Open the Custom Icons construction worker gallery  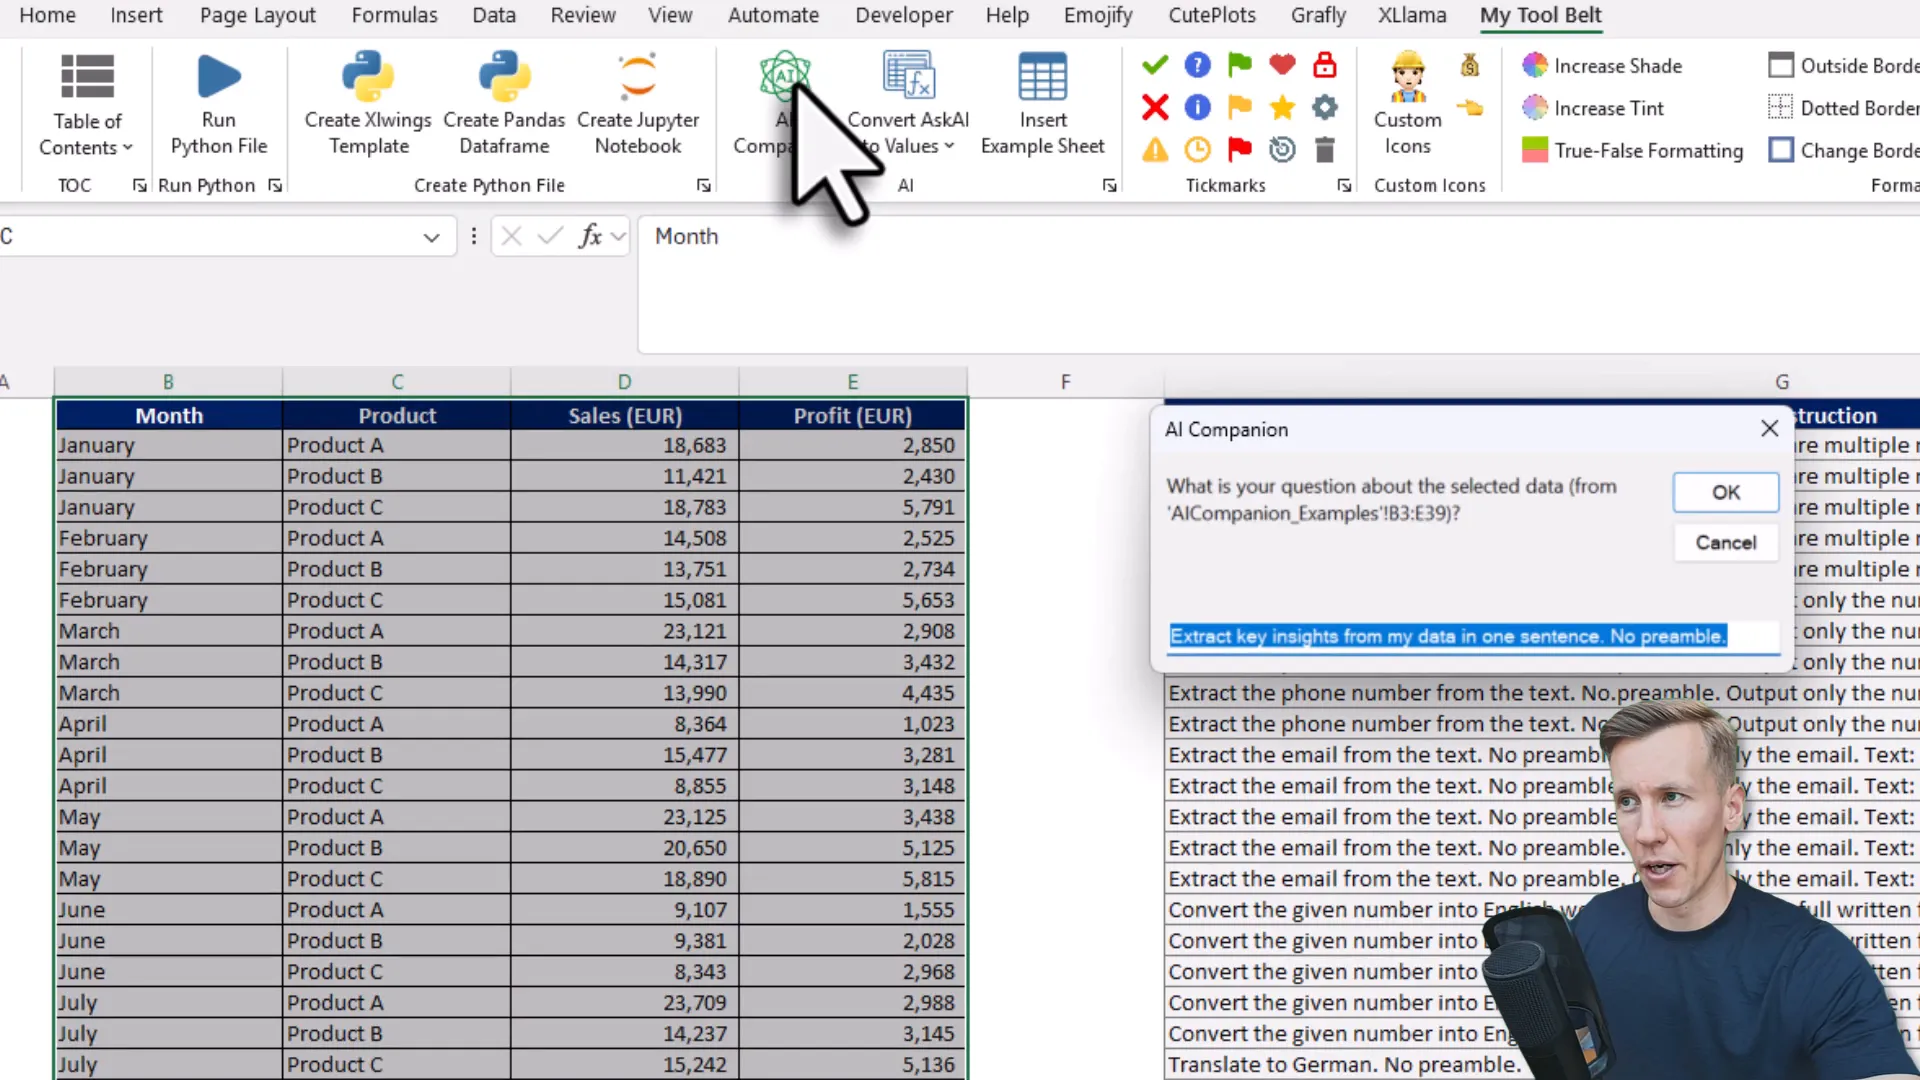click(1408, 100)
